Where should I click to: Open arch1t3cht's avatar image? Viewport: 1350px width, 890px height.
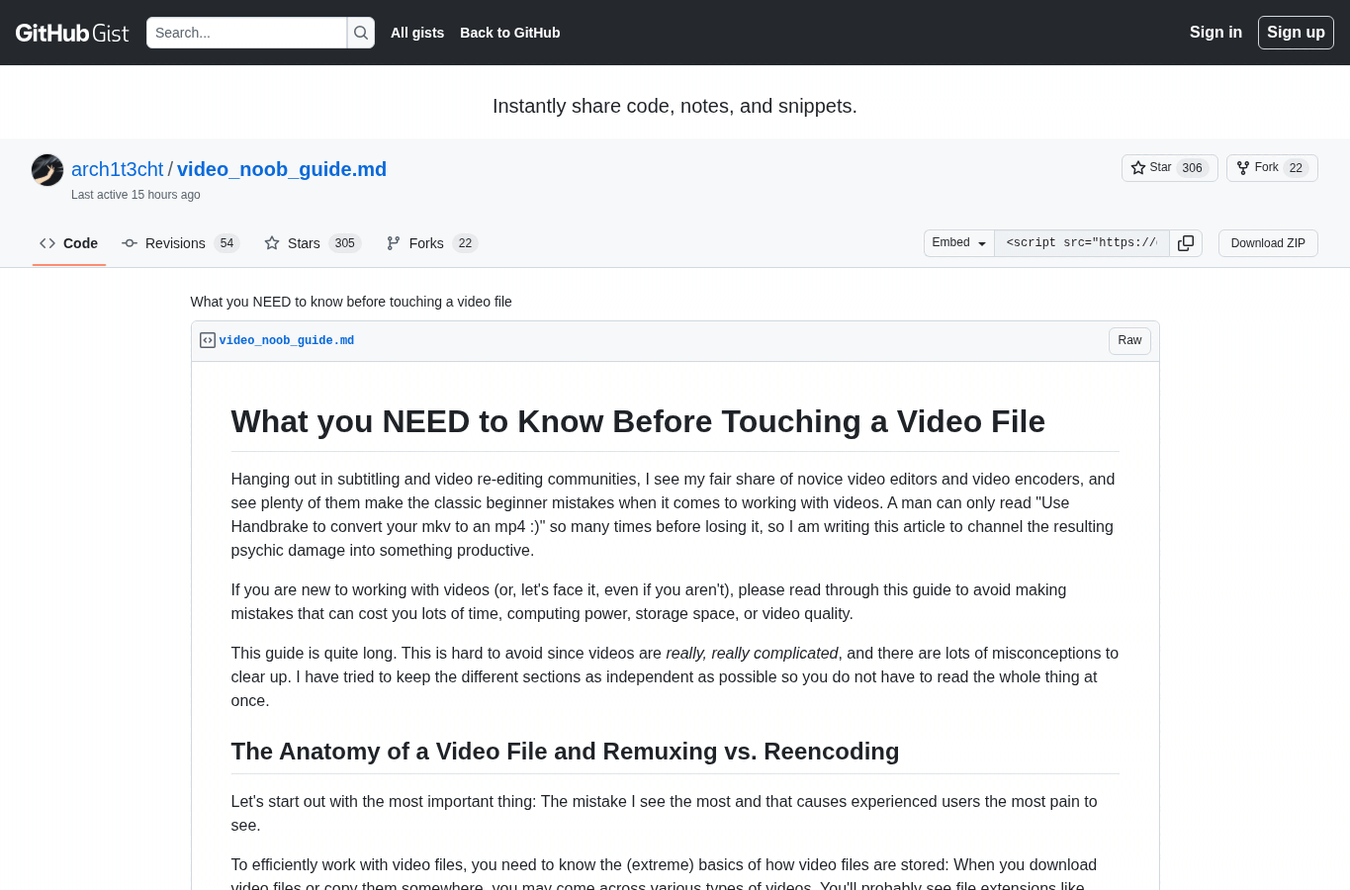[47, 170]
